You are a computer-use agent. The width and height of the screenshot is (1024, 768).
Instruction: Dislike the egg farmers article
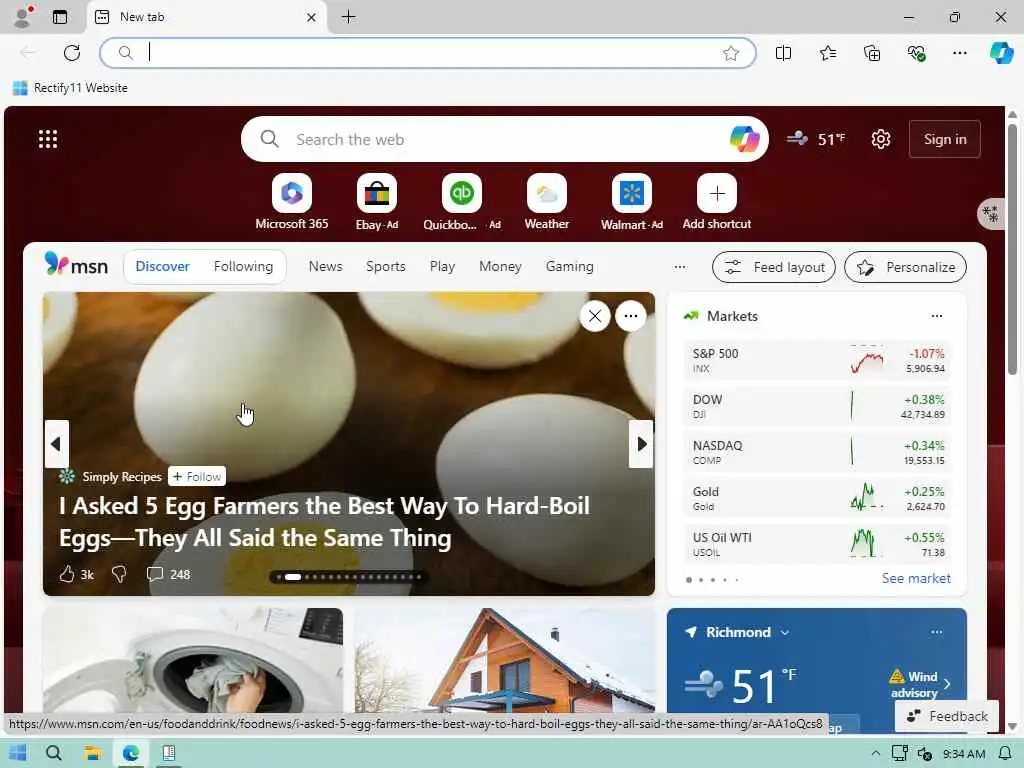(x=119, y=574)
